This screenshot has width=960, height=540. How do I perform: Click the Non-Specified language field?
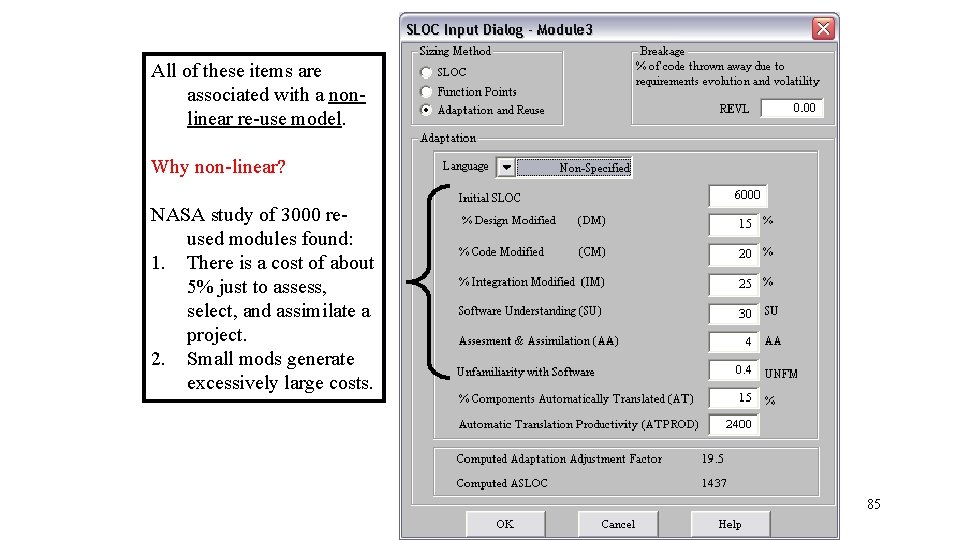[x=574, y=168]
